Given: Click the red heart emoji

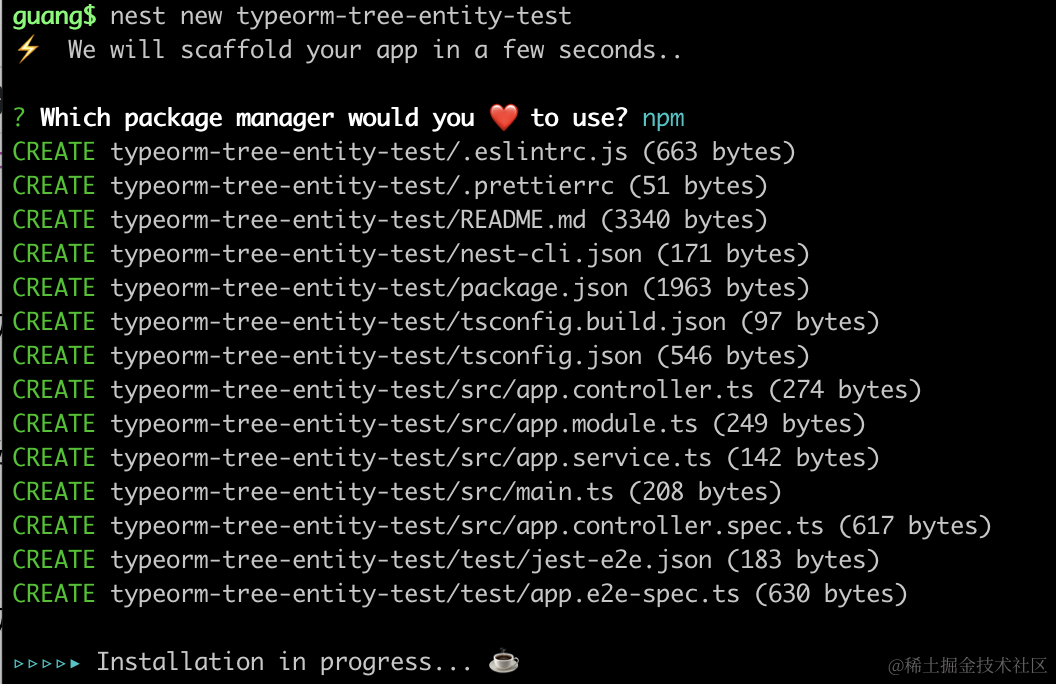Looking at the screenshot, I should [x=504, y=118].
